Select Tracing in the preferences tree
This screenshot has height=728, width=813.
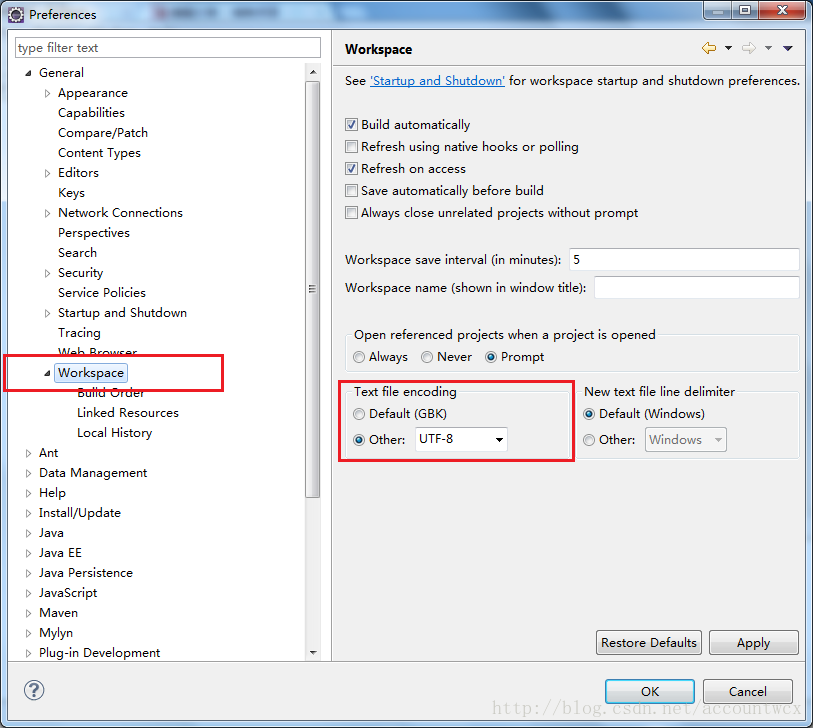79,333
